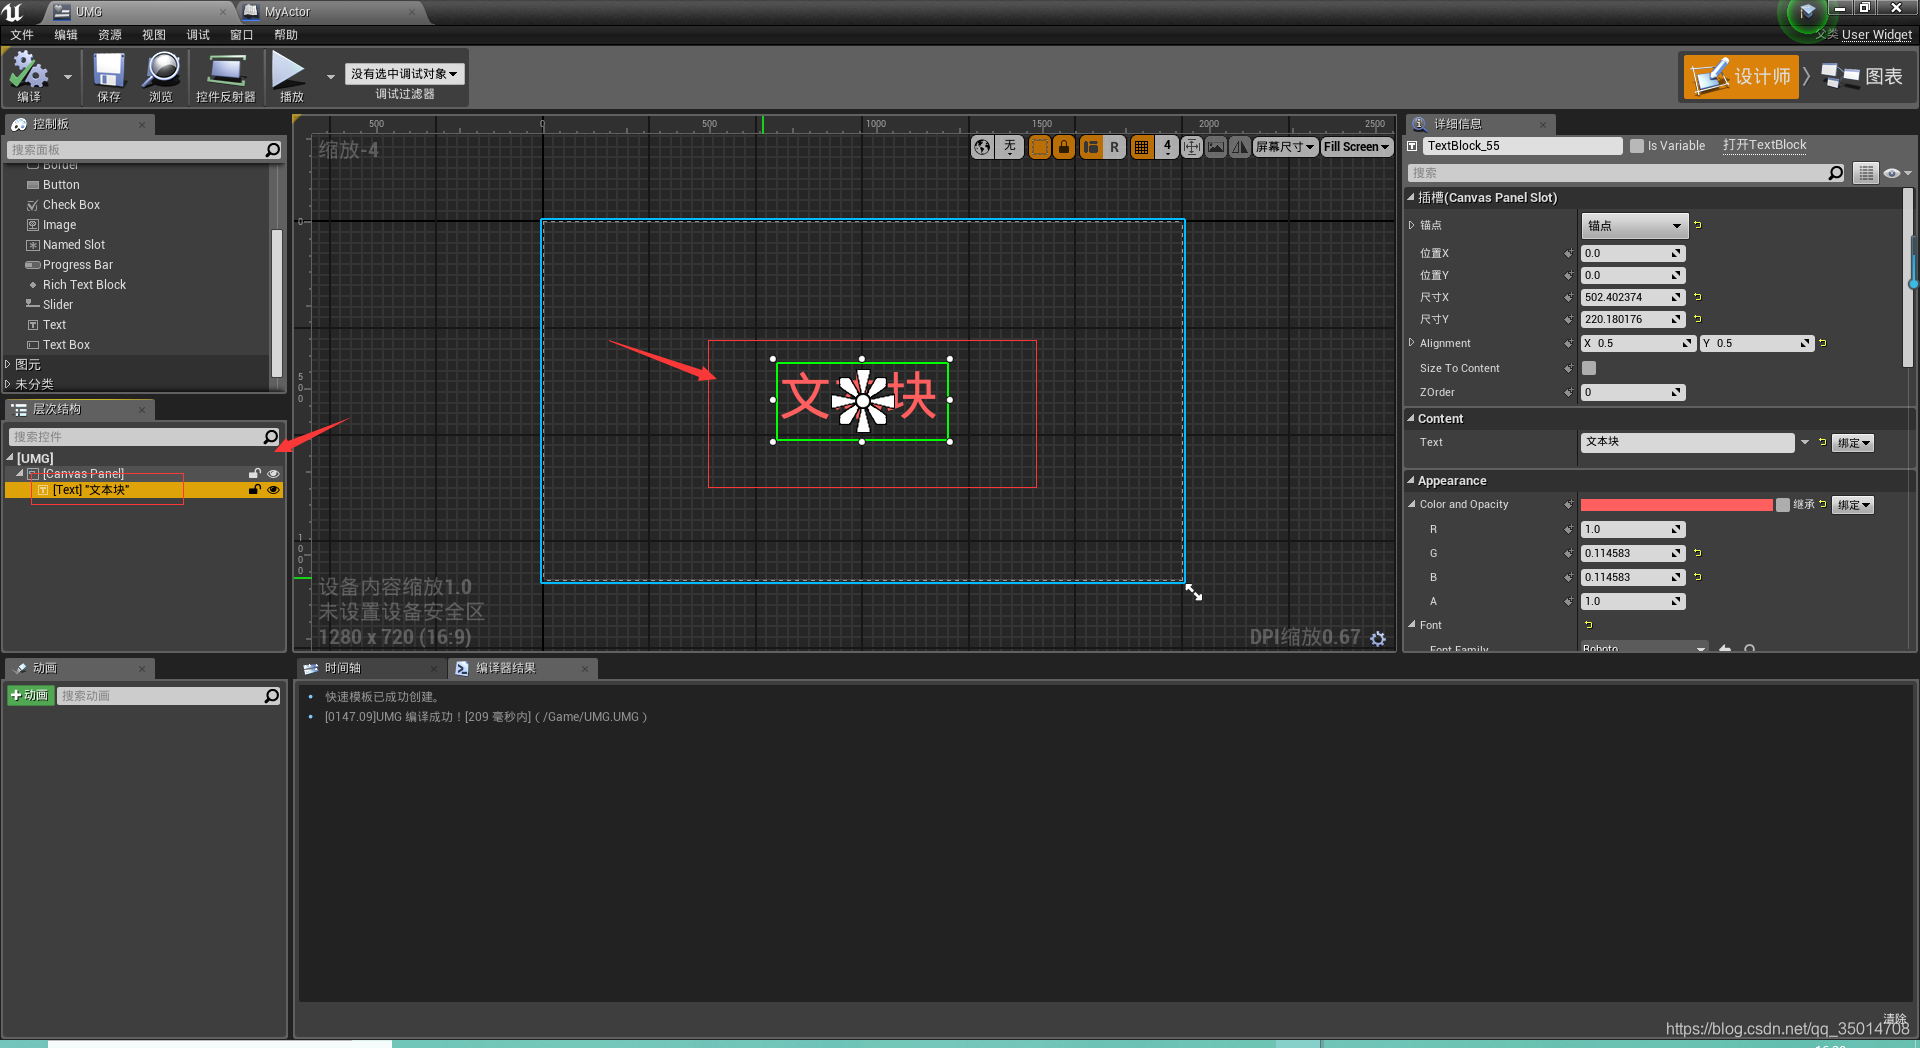Screen dimensions: 1920x1048
Task: Collapse the Appearance section
Action: pos(1411,481)
